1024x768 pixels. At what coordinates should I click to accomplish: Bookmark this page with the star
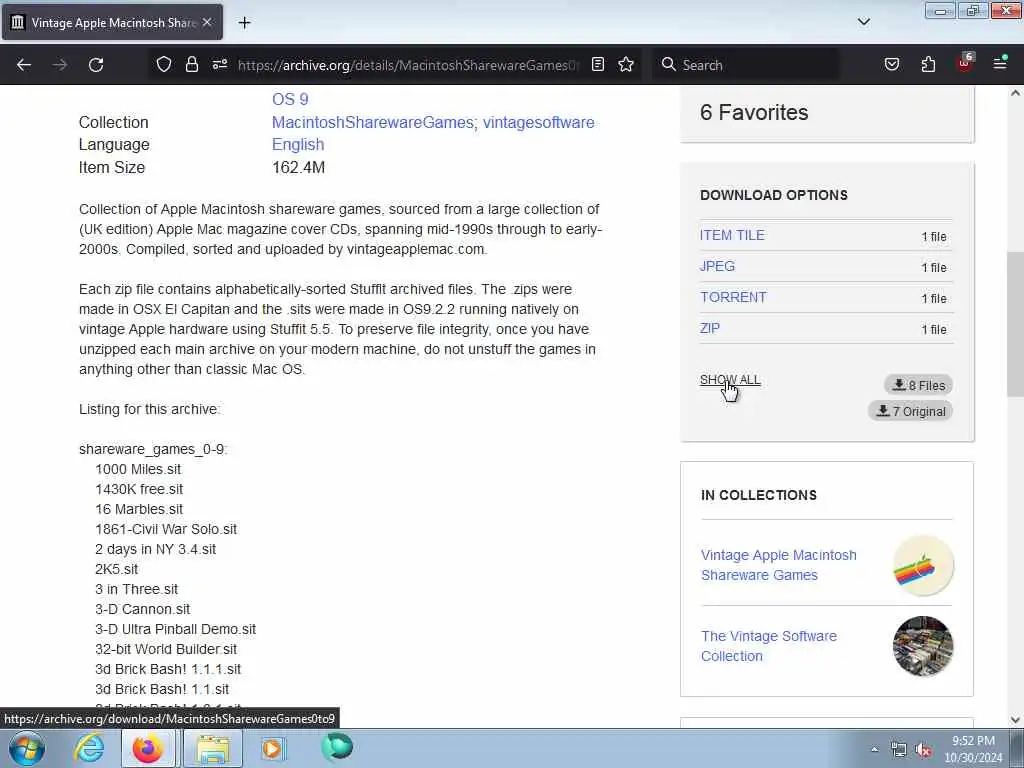[626, 64]
